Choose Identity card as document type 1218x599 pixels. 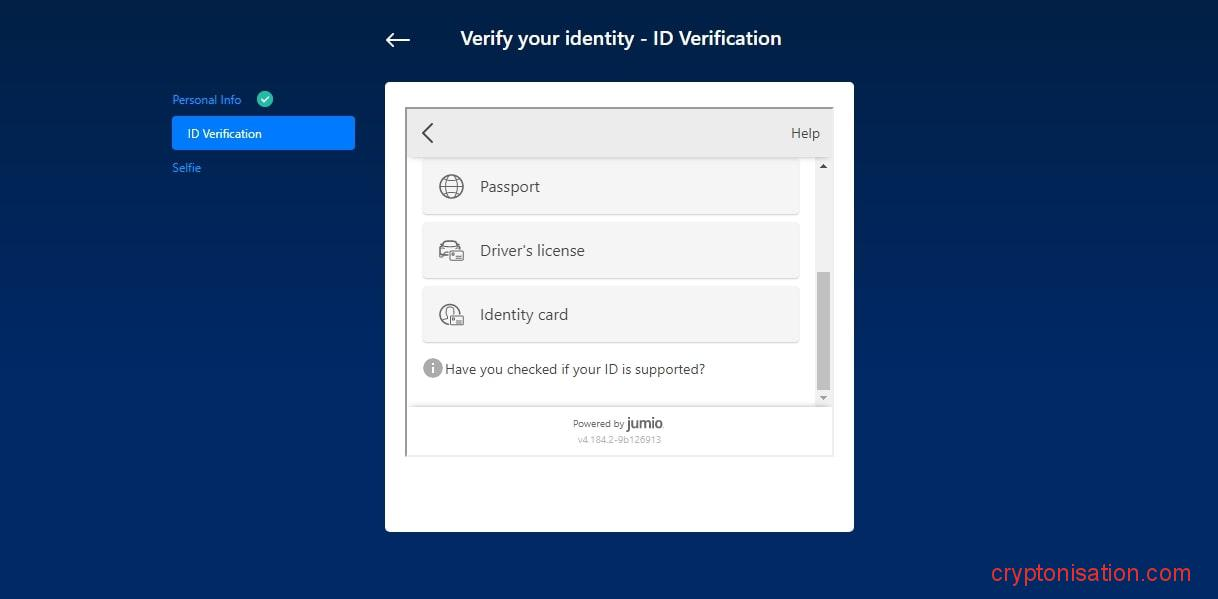[524, 315]
